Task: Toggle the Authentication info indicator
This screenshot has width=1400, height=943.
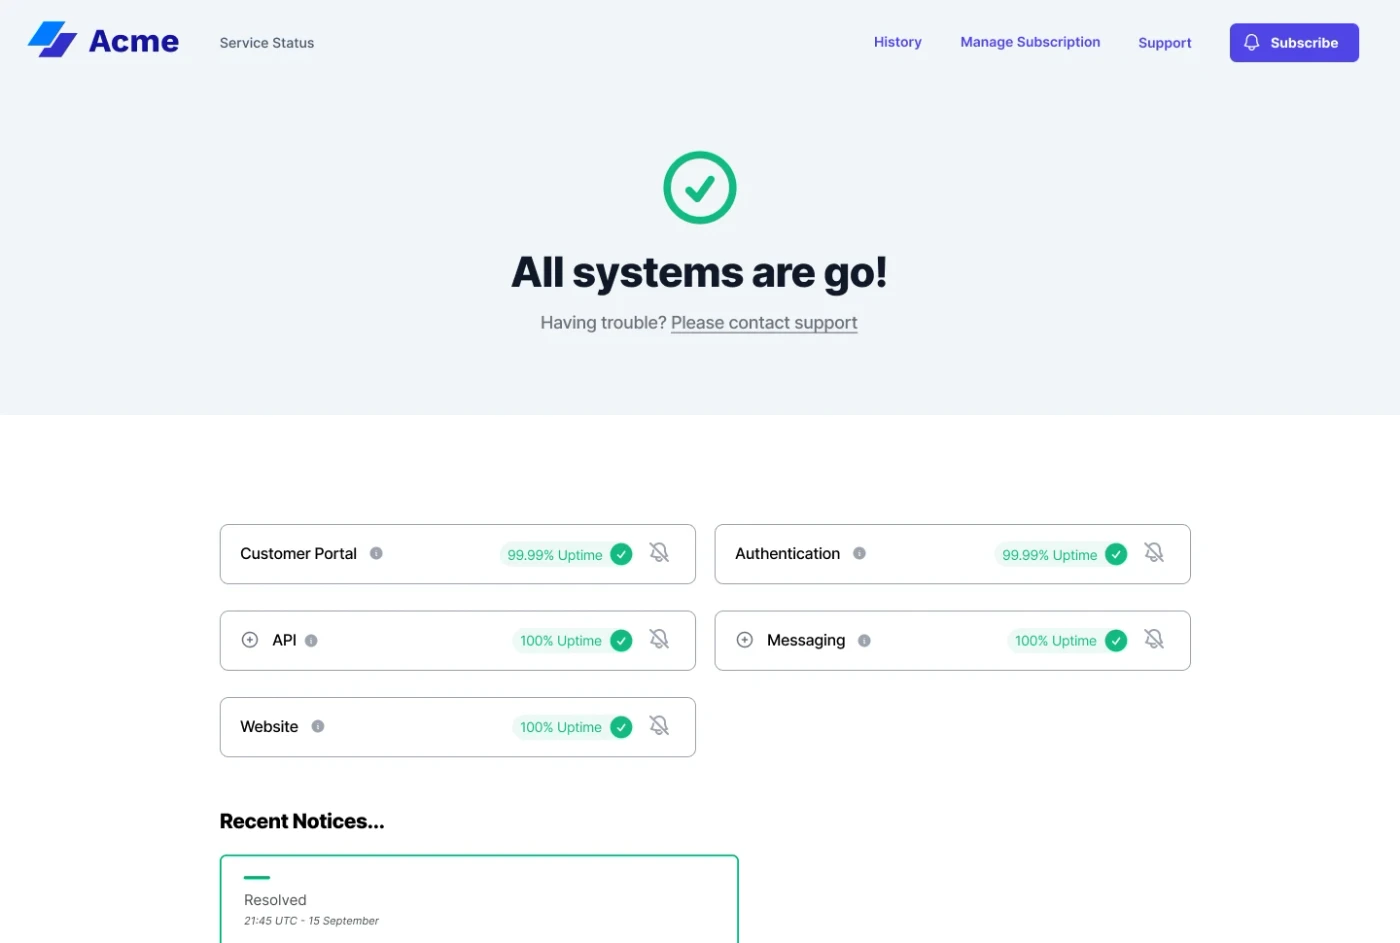Action: [860, 553]
